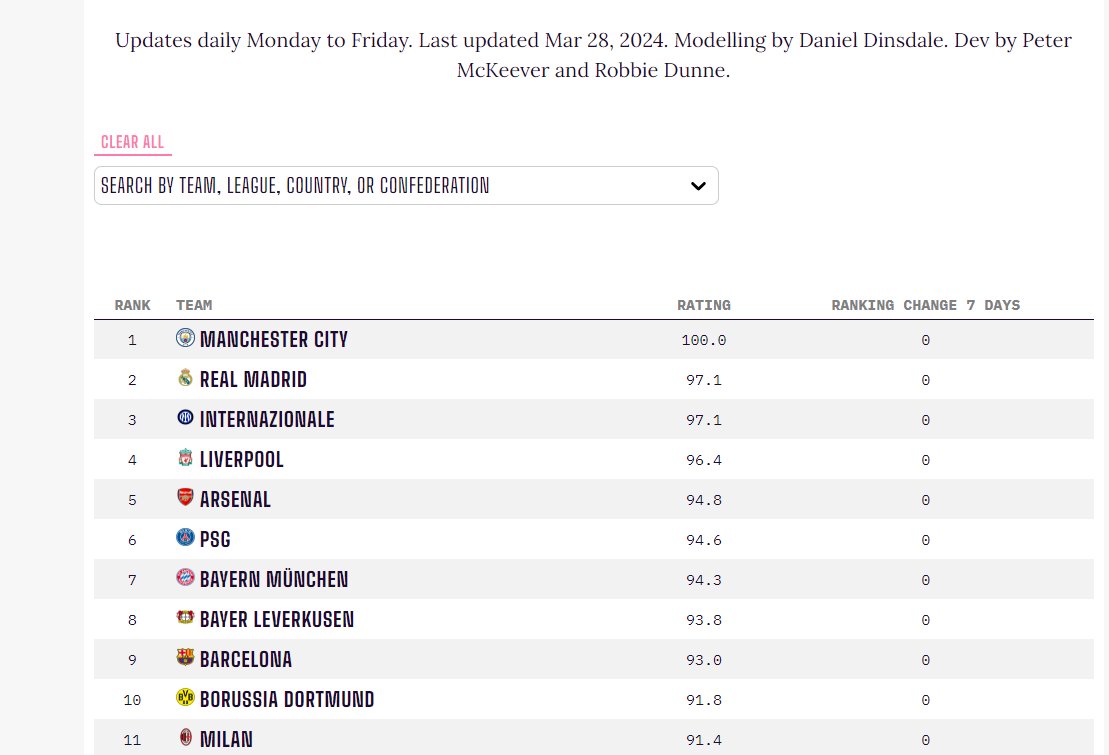Select the Real Madrid team name
1109x755 pixels.
click(253, 380)
